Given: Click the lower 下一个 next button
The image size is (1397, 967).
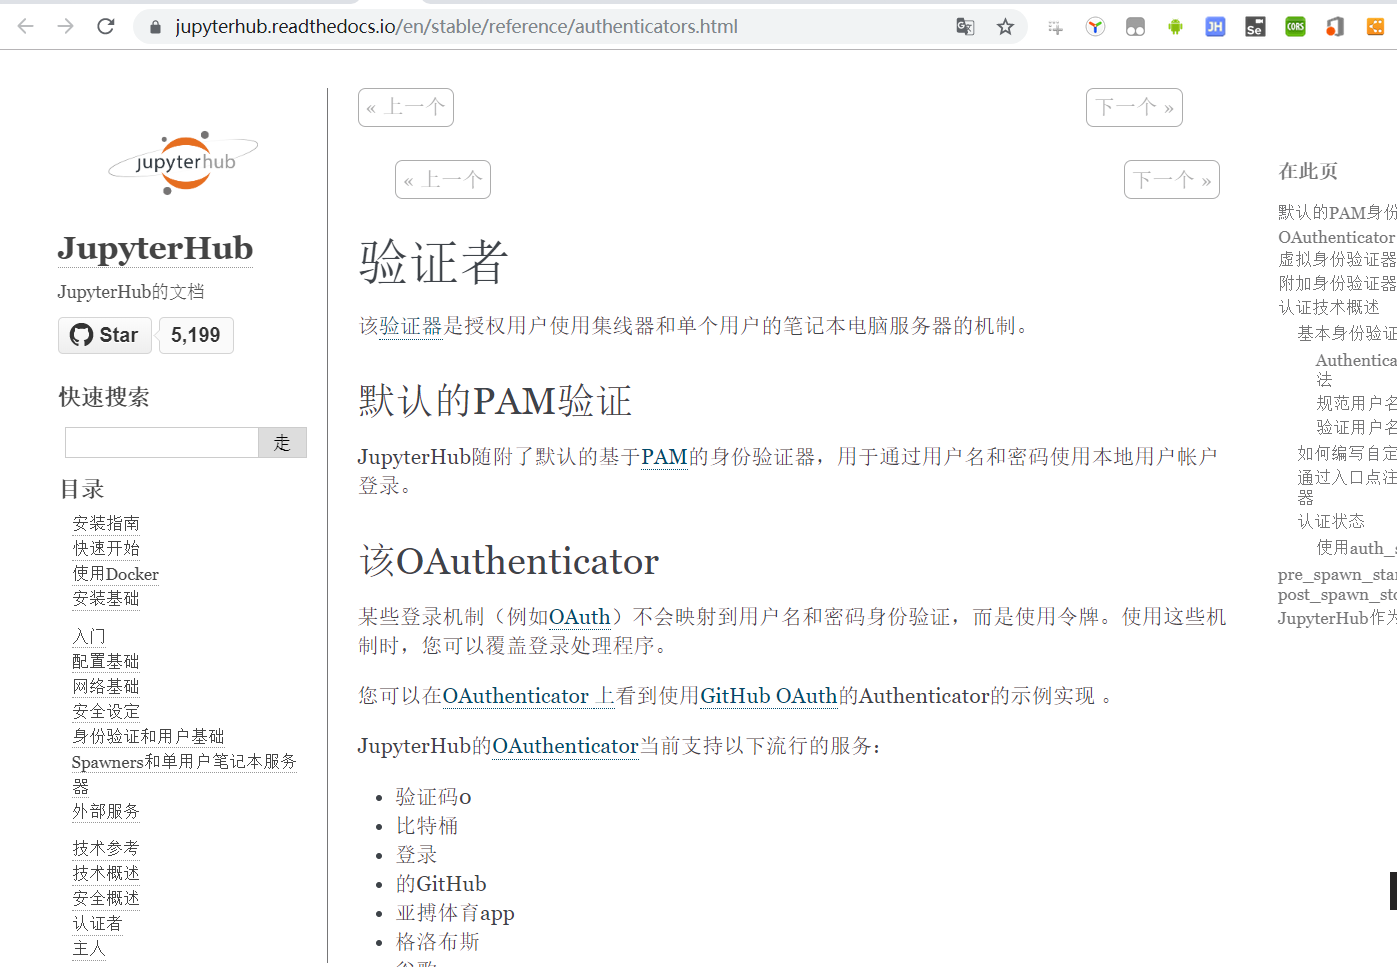Looking at the screenshot, I should pos(1172,180).
